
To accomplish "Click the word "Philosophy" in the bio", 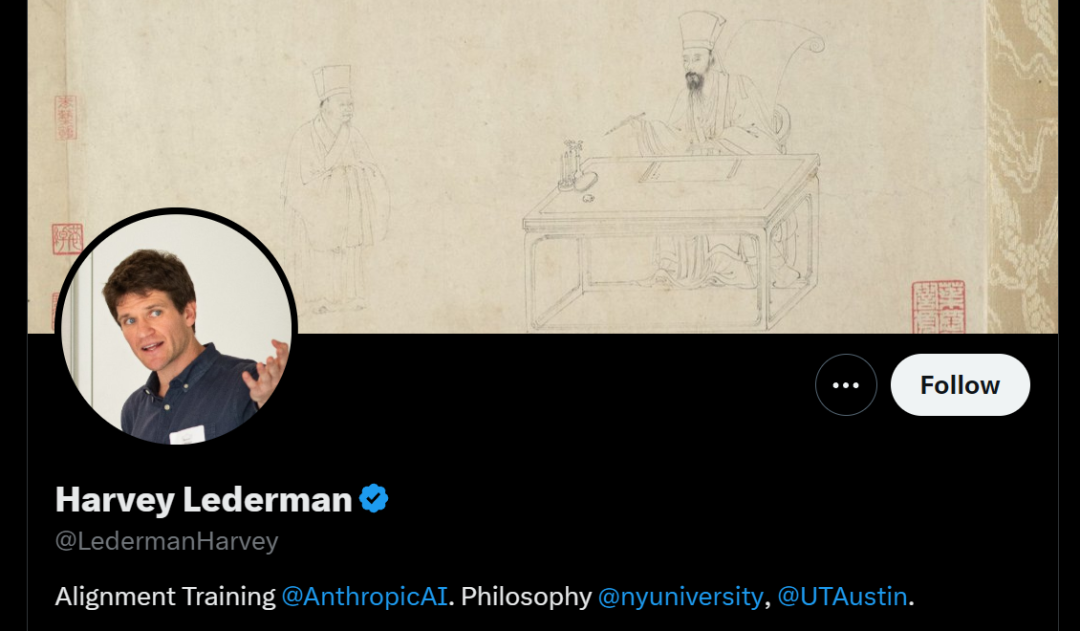I will pyautogui.click(x=526, y=597).
